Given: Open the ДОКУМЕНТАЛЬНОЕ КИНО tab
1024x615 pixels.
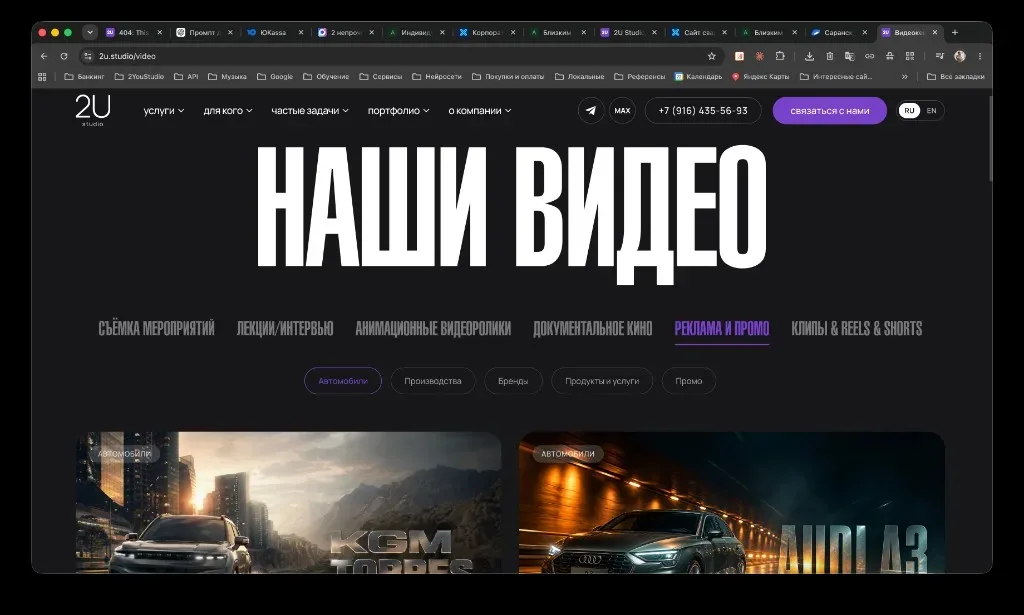Looking at the screenshot, I should [592, 328].
